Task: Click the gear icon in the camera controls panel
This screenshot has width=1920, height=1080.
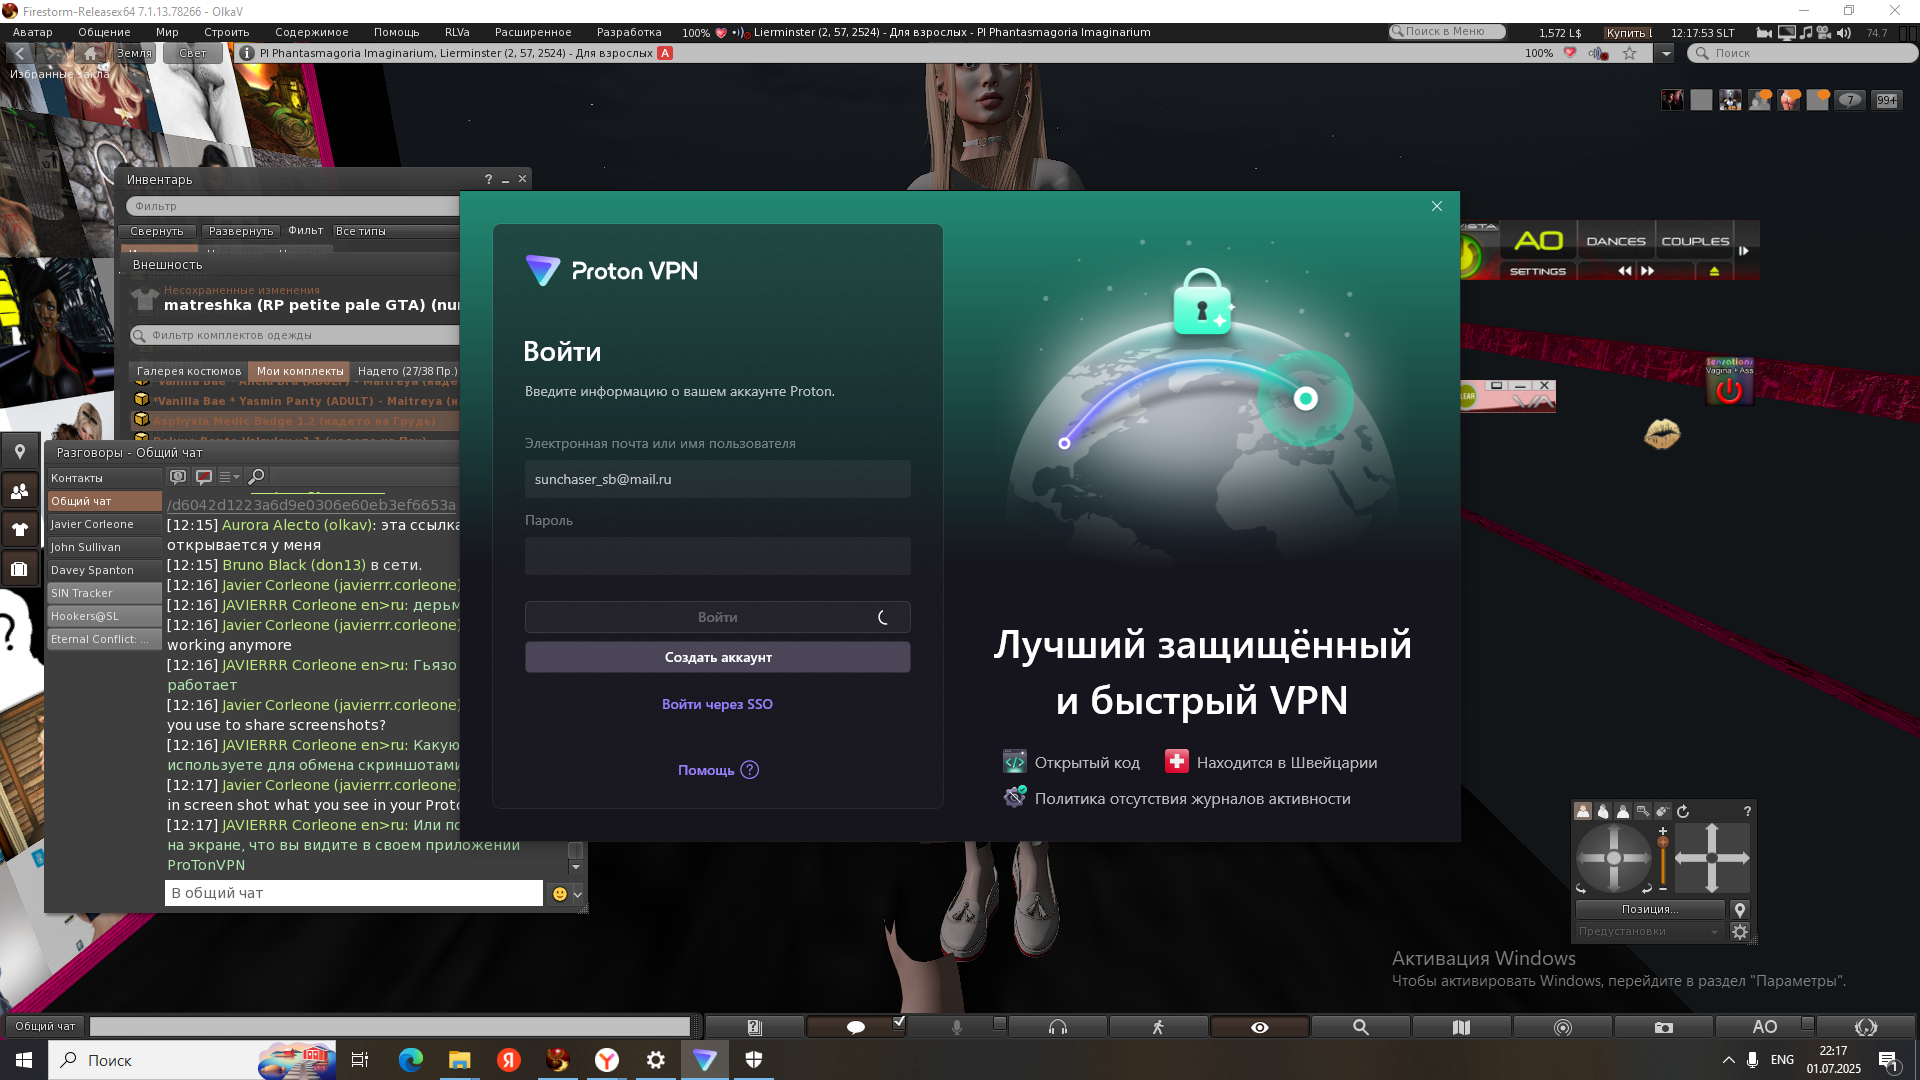Action: coord(1740,931)
